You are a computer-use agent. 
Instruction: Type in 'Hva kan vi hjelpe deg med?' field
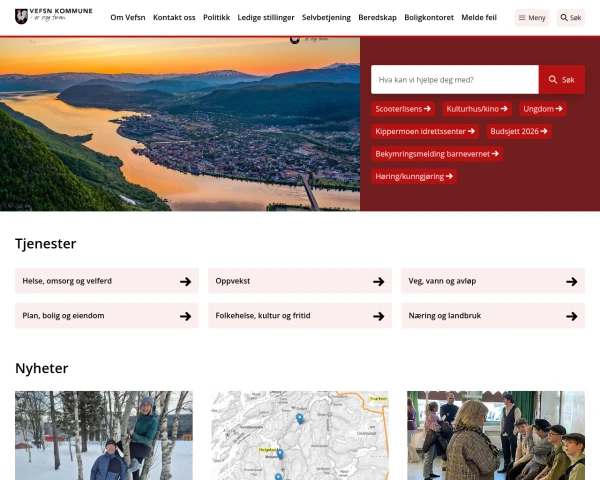pyautogui.click(x=454, y=79)
